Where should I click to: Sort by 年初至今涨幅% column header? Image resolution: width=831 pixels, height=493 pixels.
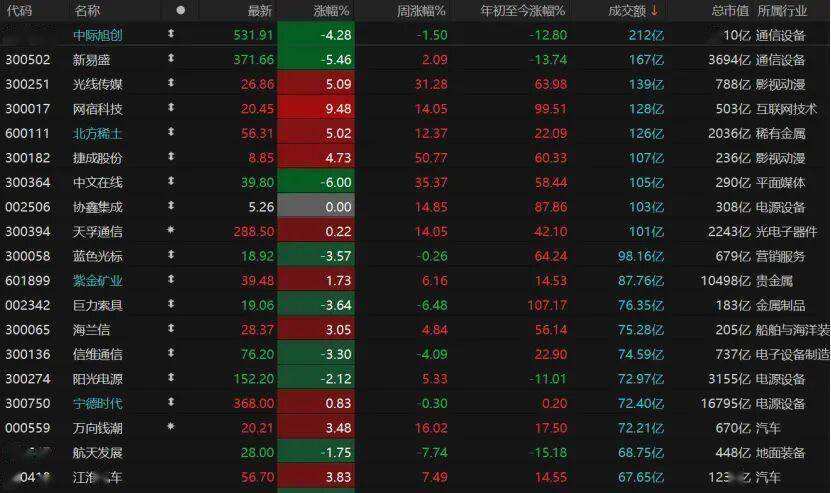522,11
